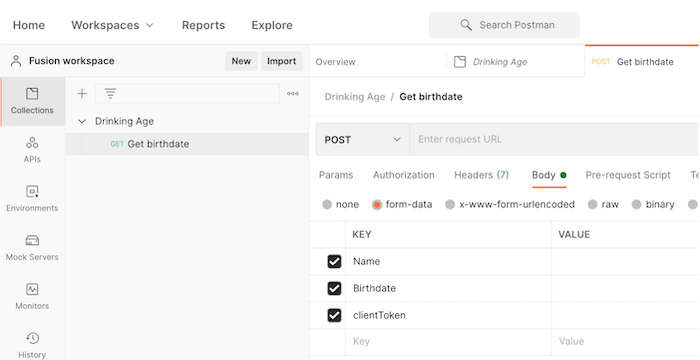Click the value cell for Birthdate
The image size is (700, 360).
click(x=625, y=289)
